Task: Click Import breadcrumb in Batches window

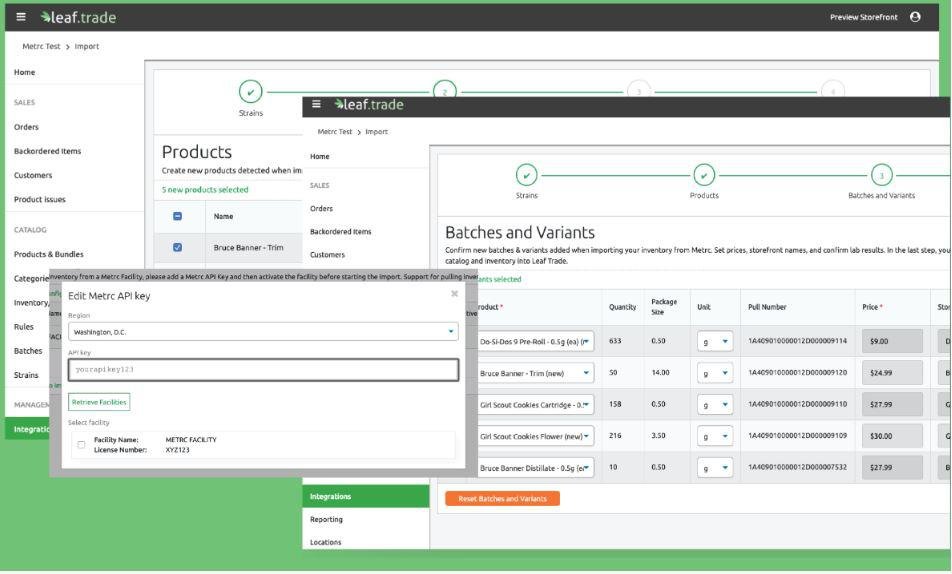Action: tap(376, 131)
